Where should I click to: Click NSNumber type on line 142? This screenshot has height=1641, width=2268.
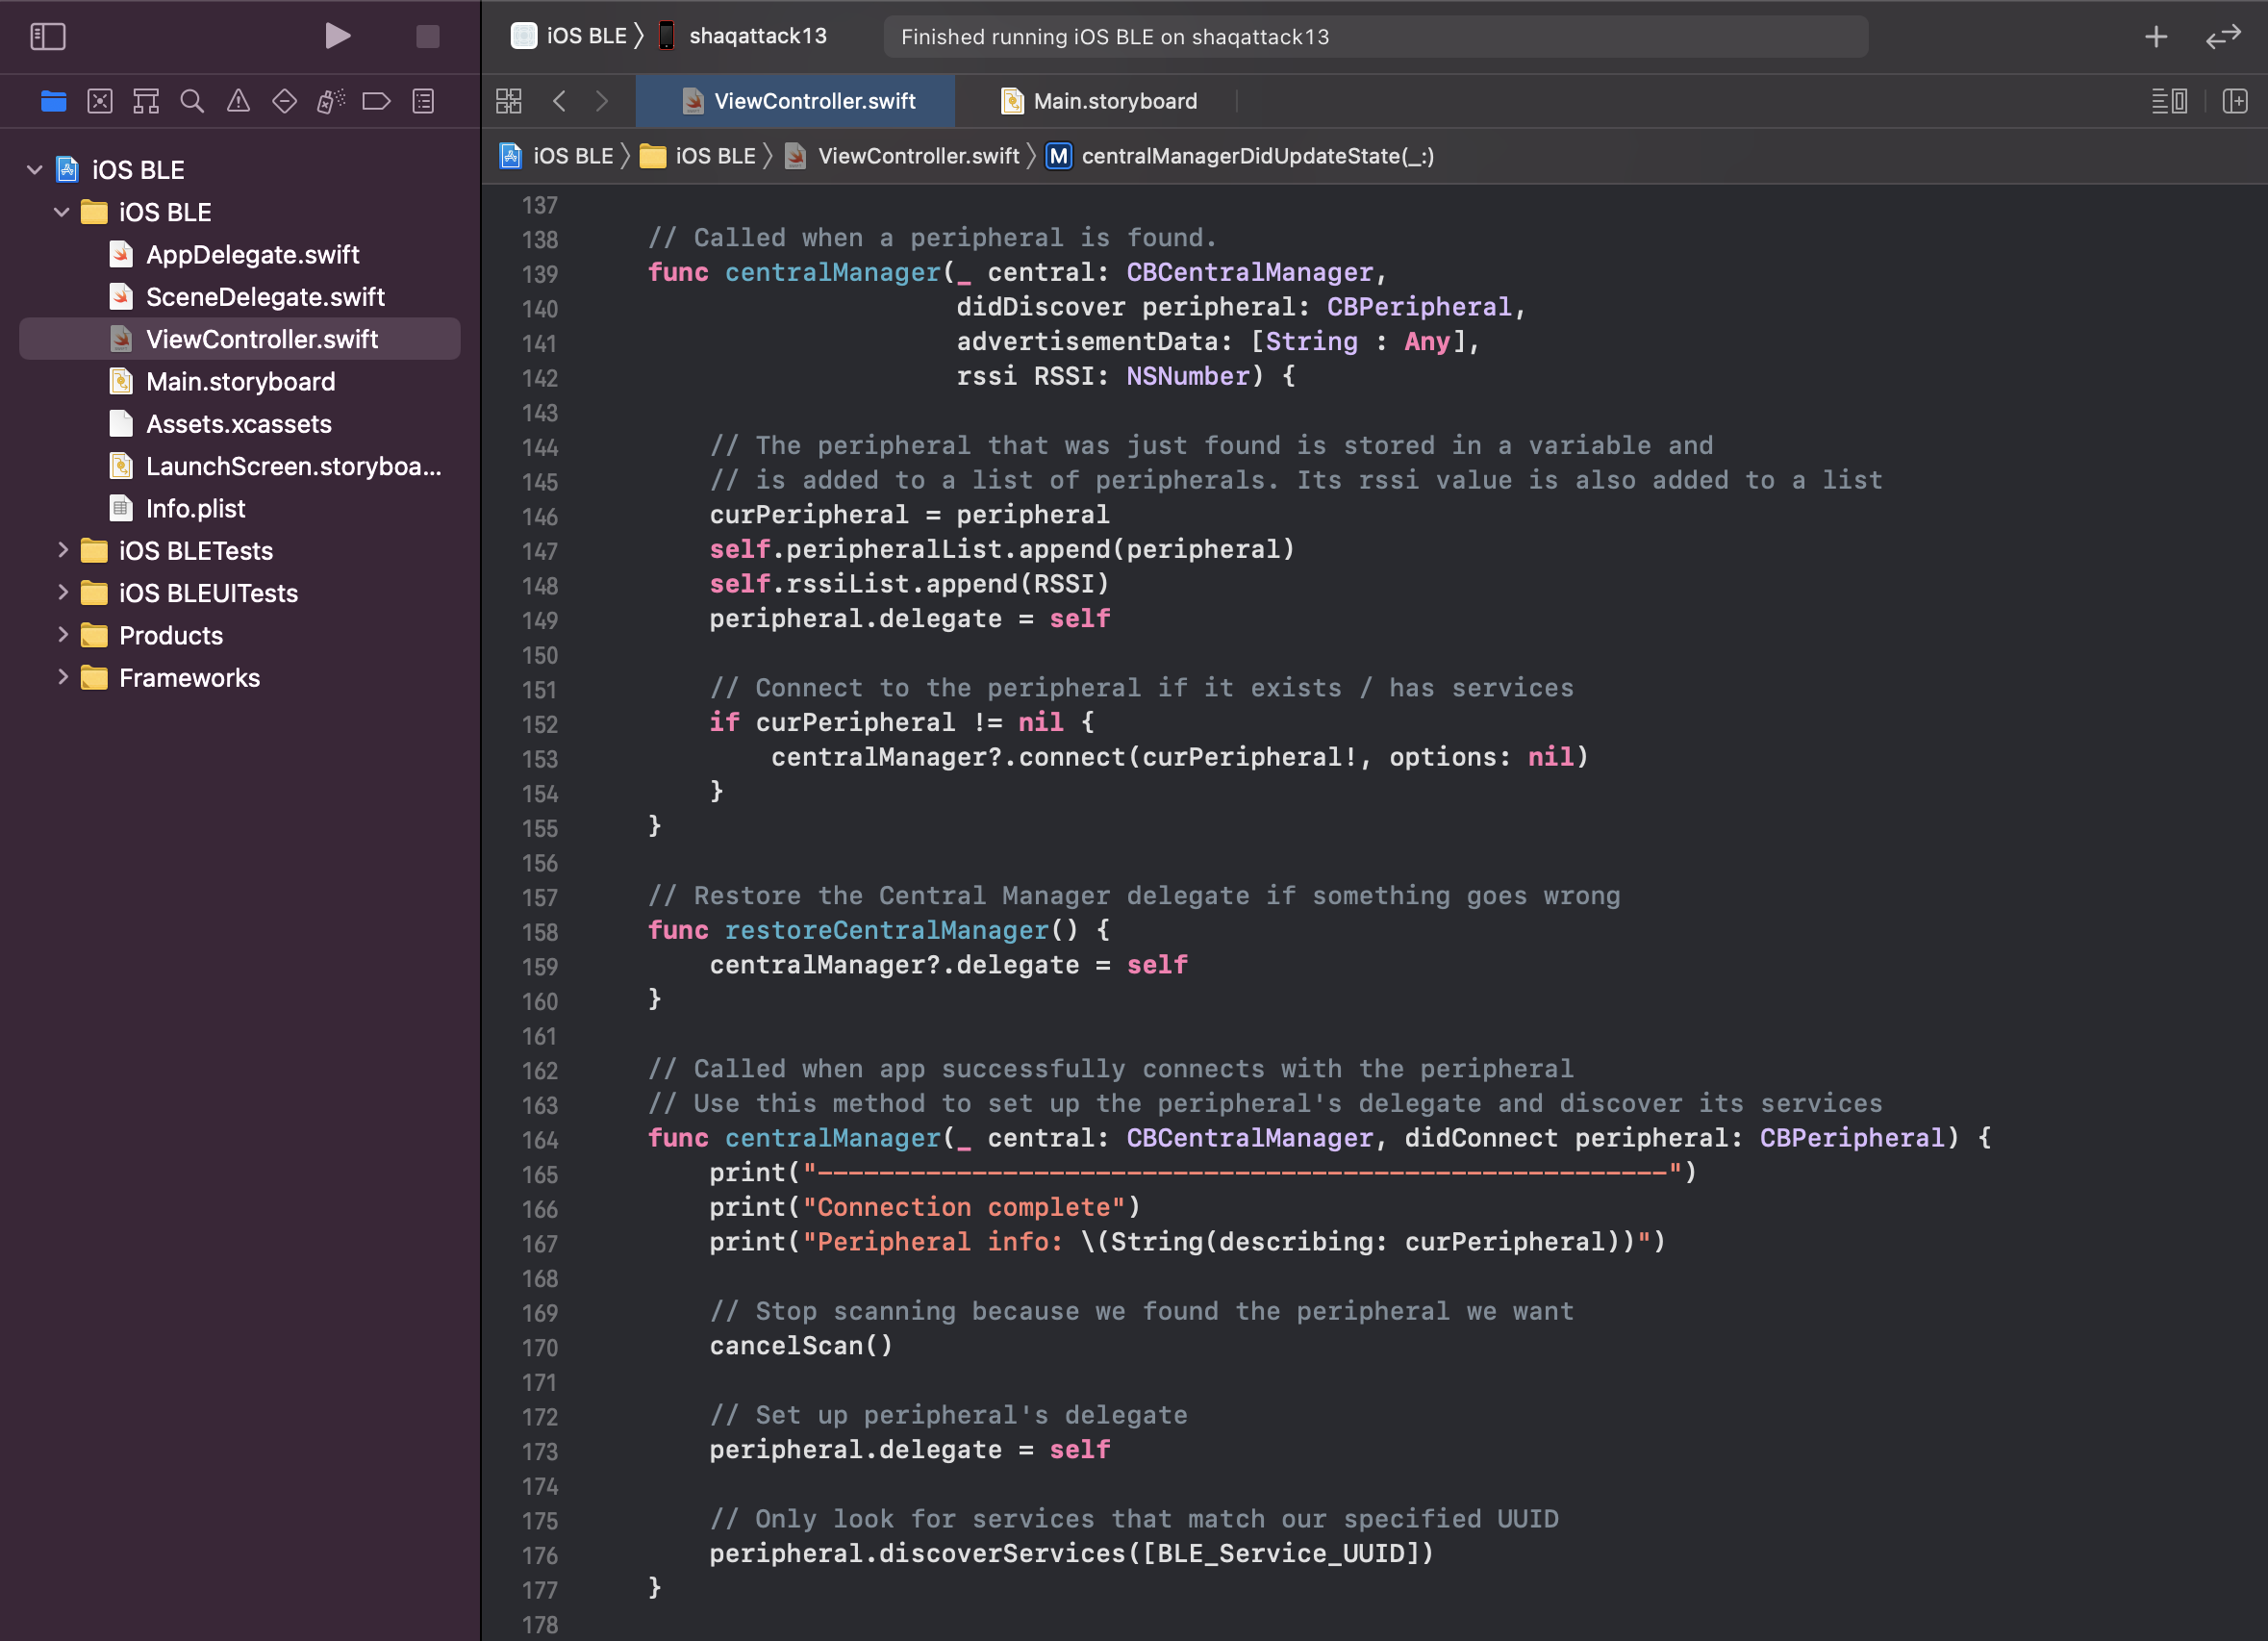pyautogui.click(x=1188, y=376)
